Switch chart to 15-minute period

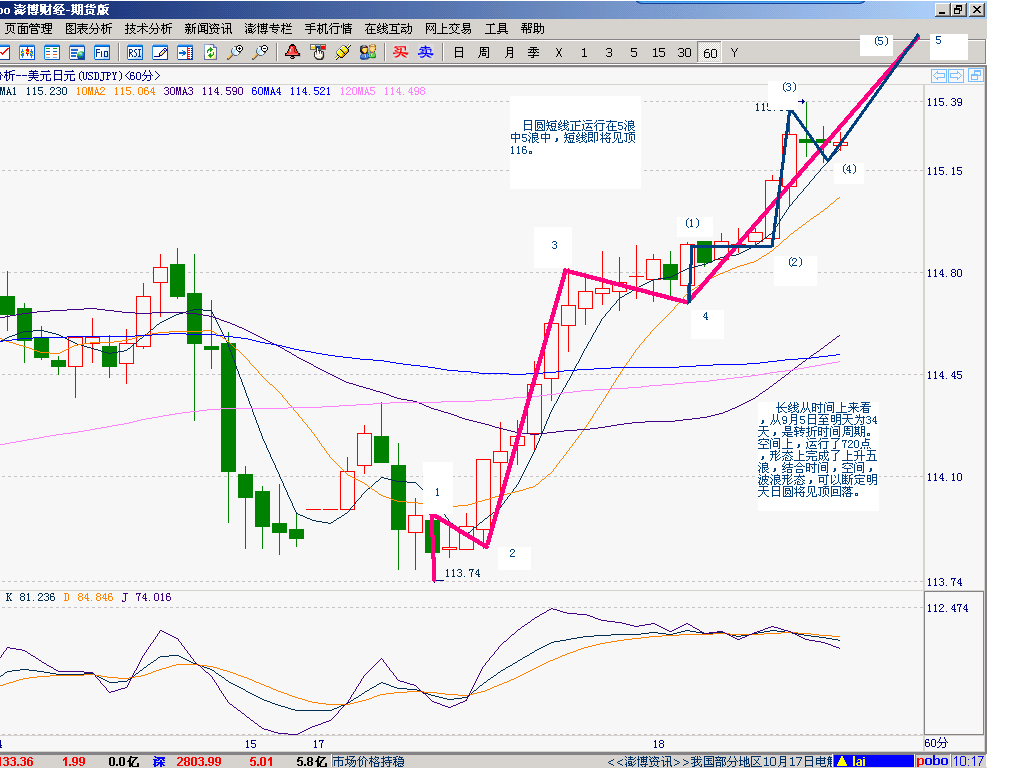(x=659, y=52)
